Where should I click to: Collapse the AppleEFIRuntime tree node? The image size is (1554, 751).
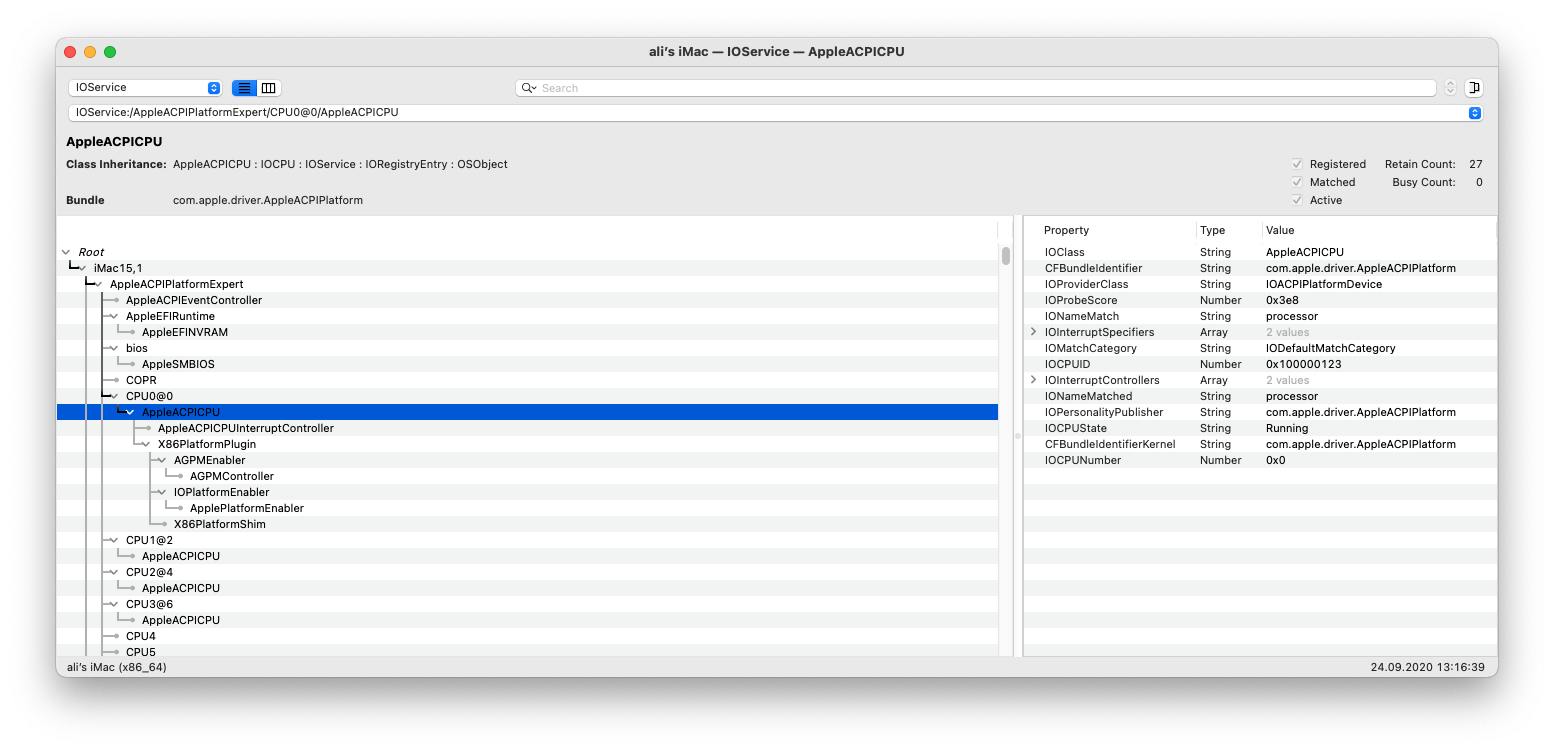pos(115,316)
